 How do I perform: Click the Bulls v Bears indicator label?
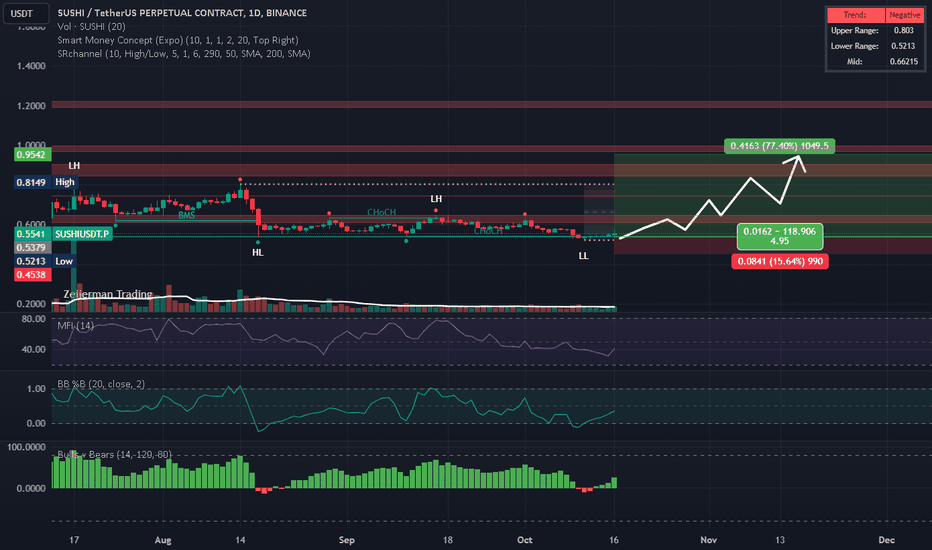(114, 455)
